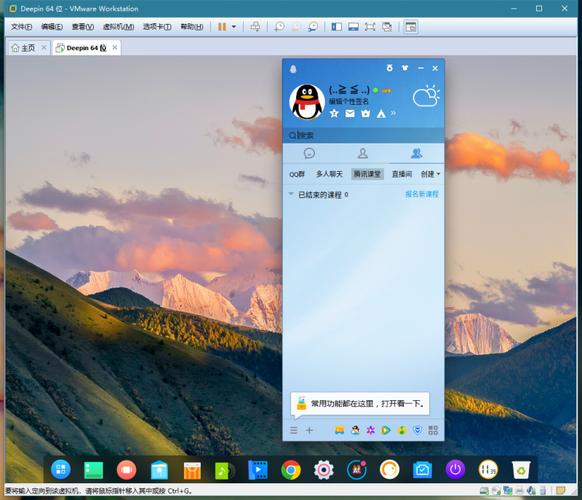Viewport: 582px width, 500px height.
Task: Expand more apps double-arrow in QQ header
Action: (x=393, y=113)
